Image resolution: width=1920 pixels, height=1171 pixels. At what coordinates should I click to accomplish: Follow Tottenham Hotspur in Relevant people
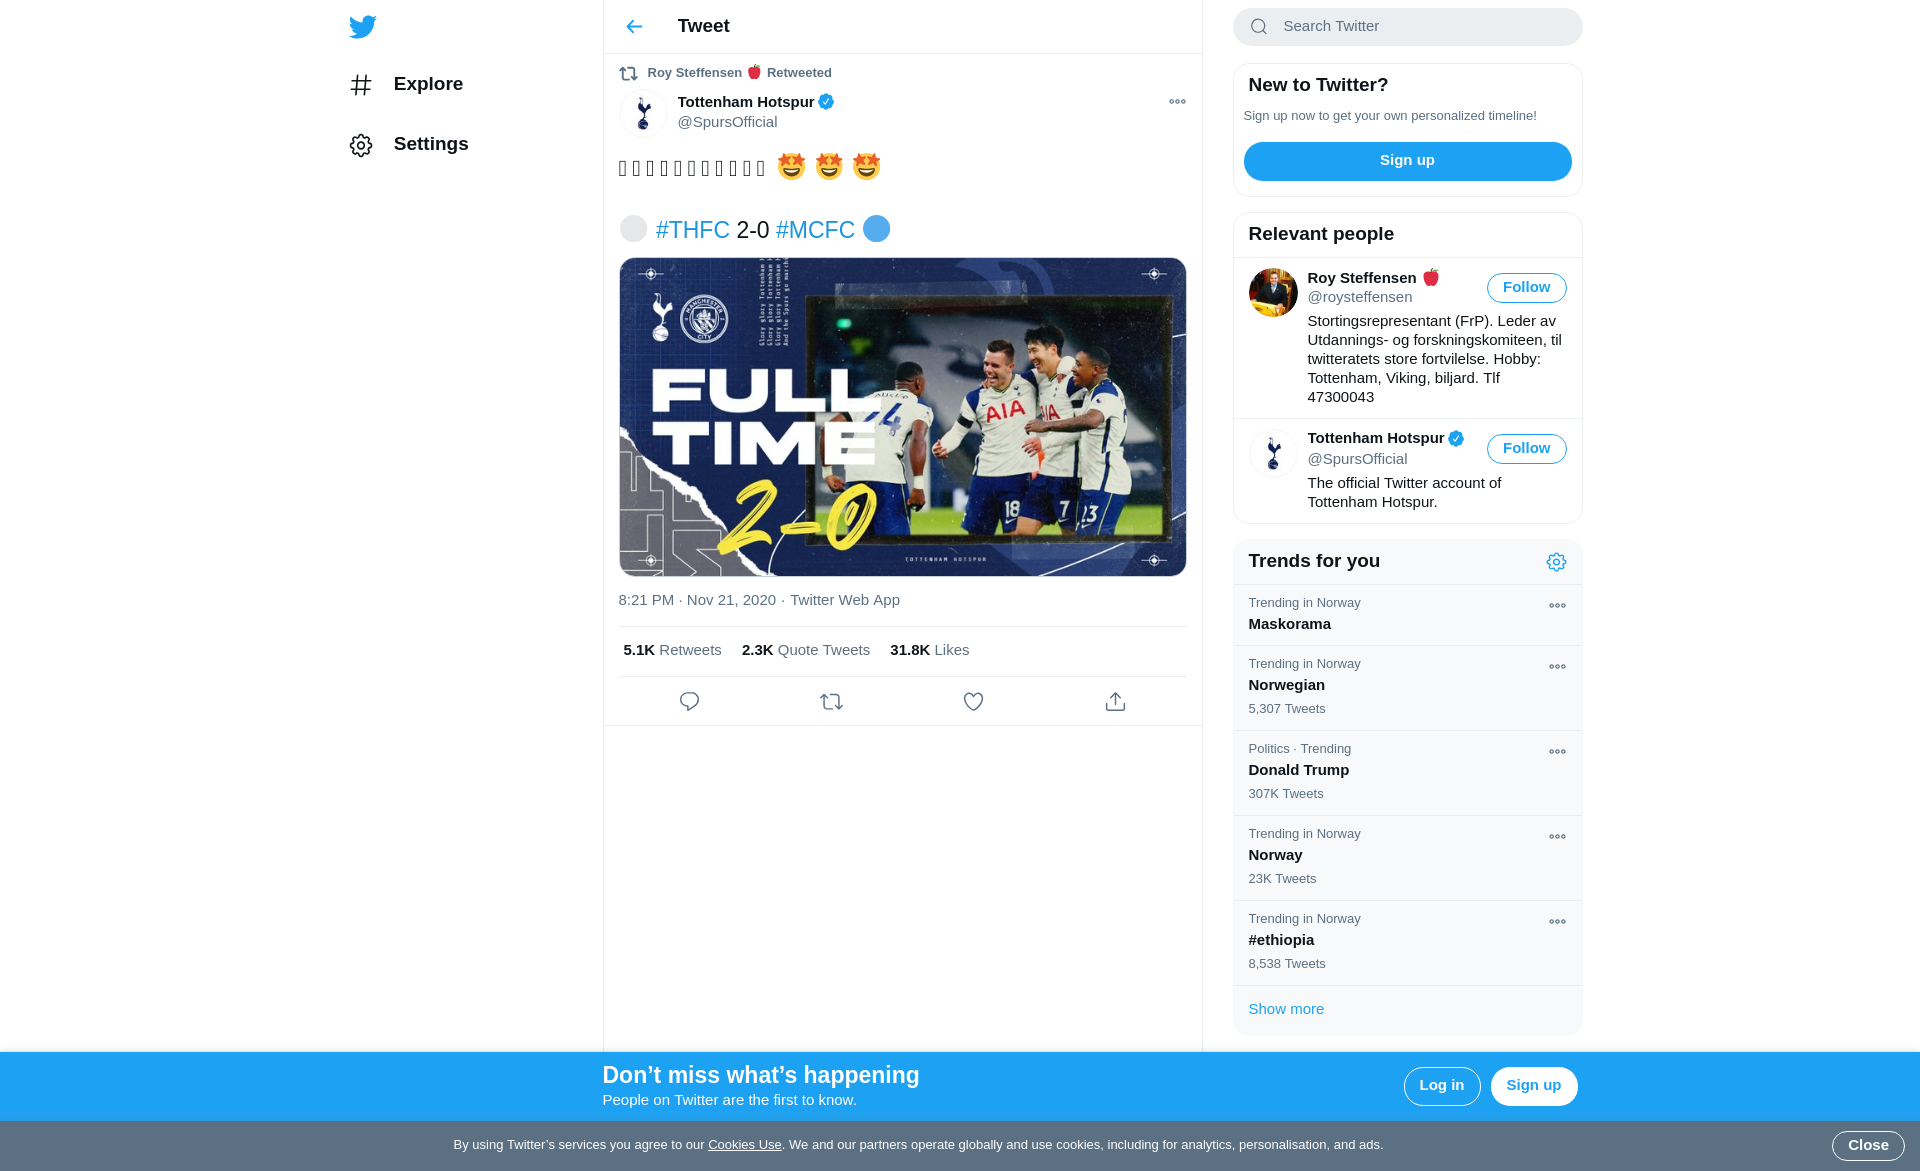click(x=1526, y=449)
